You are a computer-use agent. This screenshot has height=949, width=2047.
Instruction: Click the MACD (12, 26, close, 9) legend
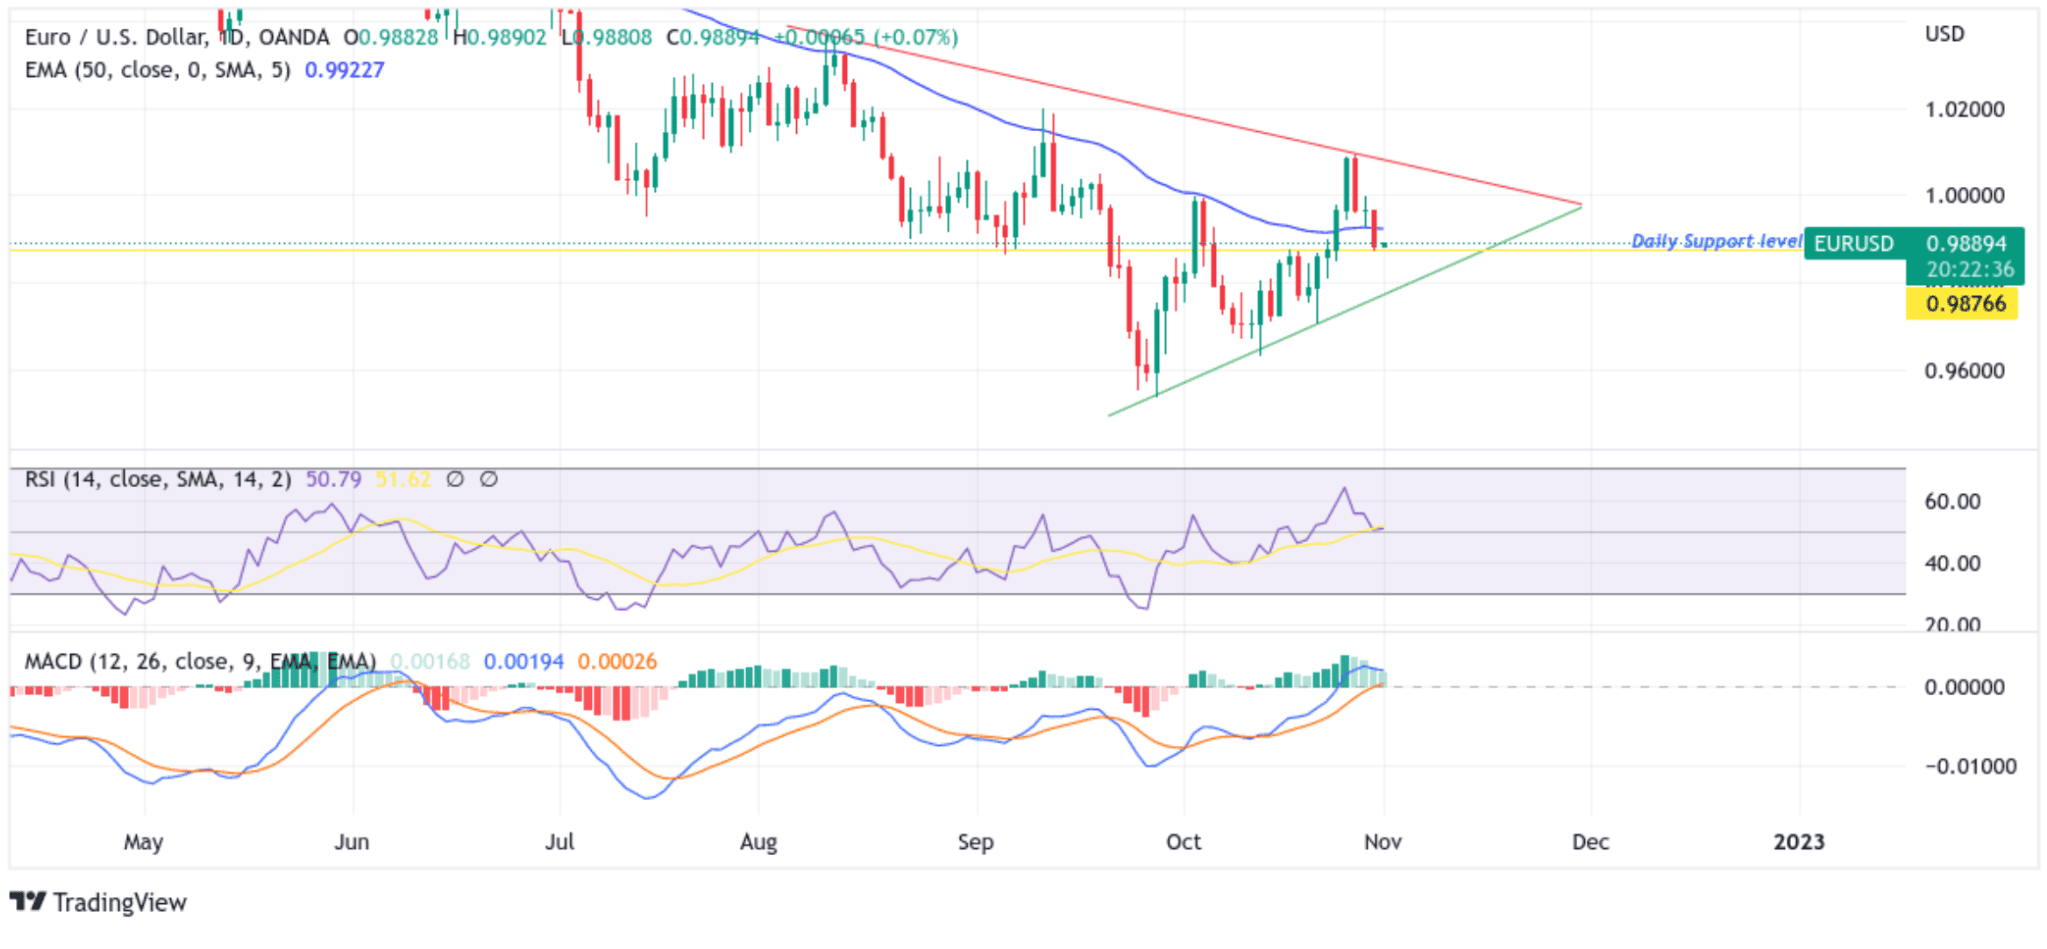(200, 662)
